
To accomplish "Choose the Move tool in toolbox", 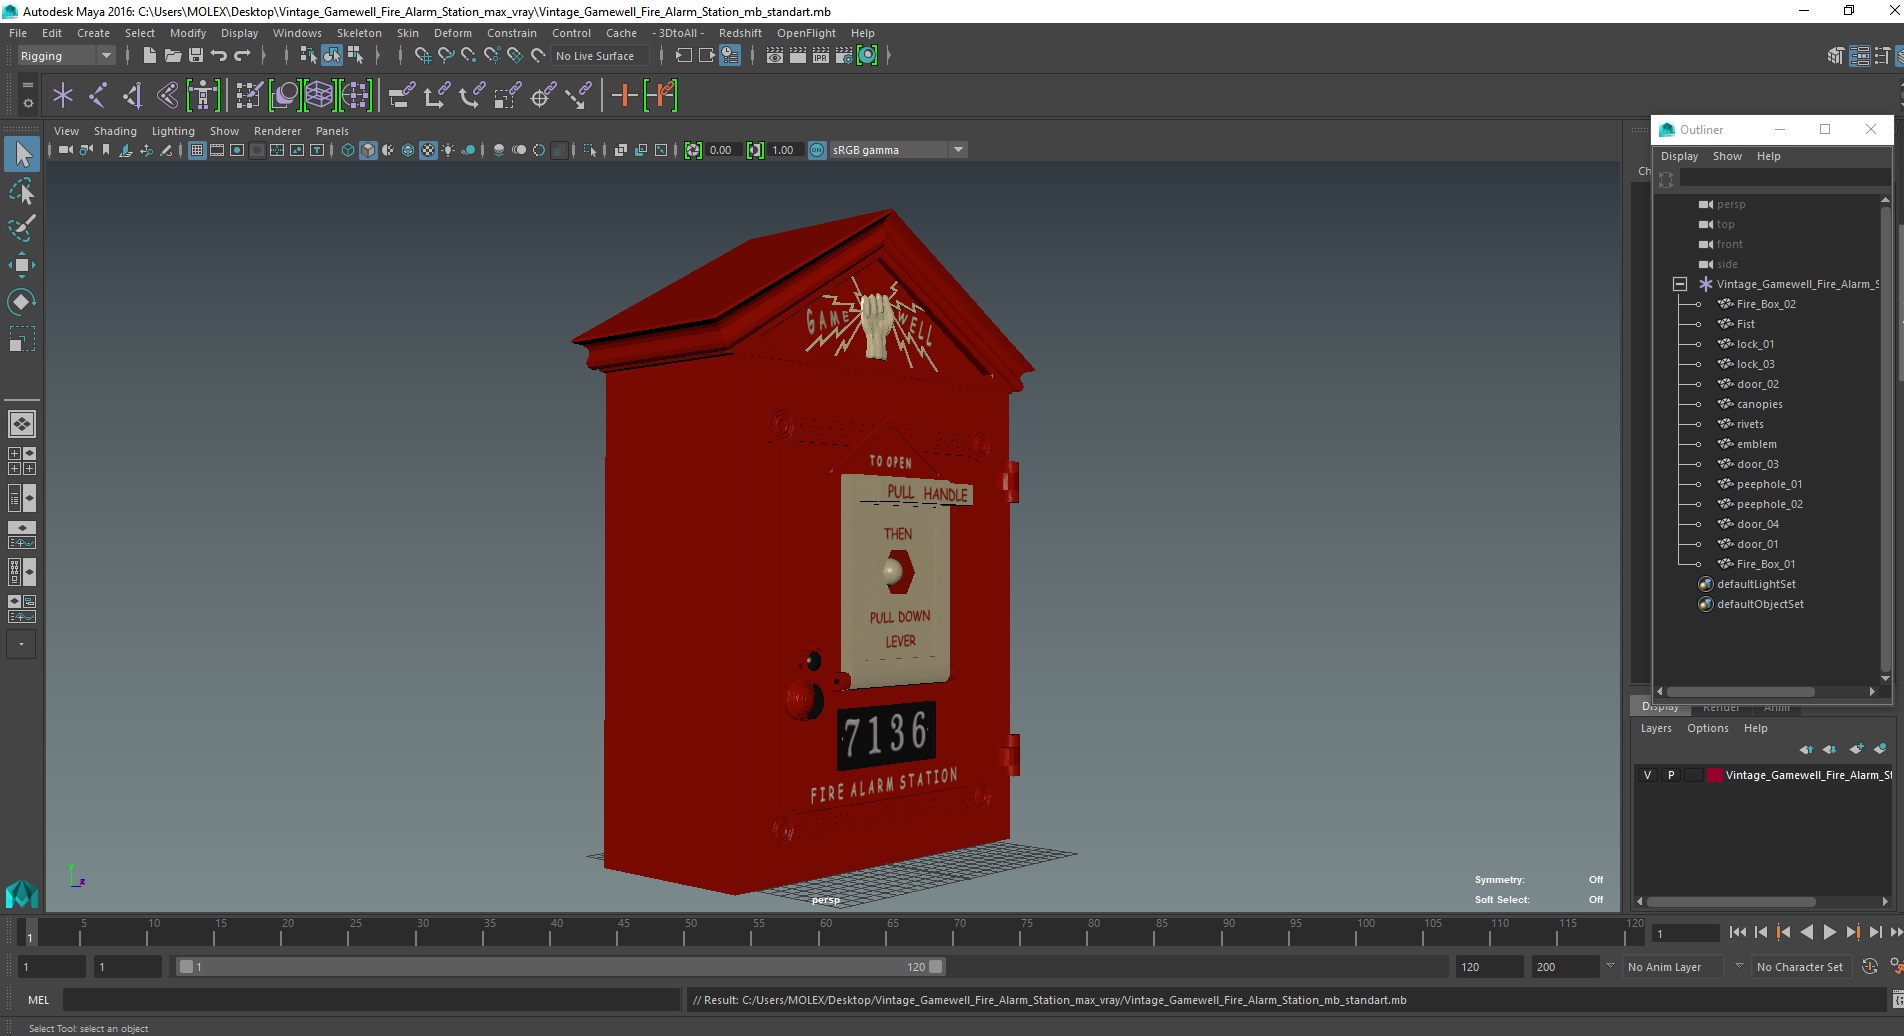I will pyautogui.click(x=22, y=265).
